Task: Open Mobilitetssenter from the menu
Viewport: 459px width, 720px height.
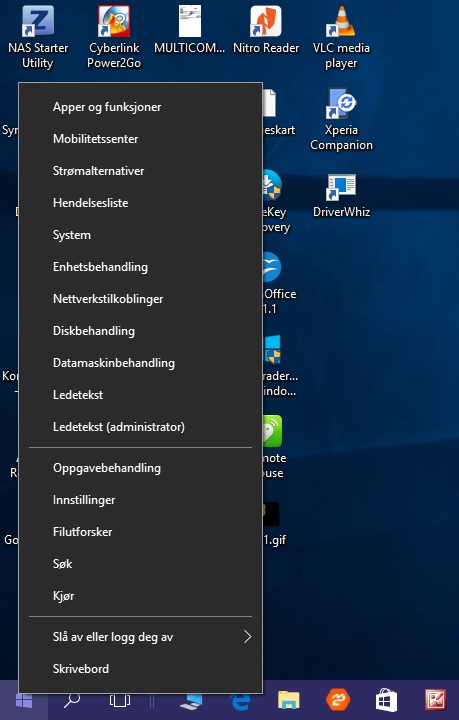Action: pyautogui.click(x=140, y=139)
